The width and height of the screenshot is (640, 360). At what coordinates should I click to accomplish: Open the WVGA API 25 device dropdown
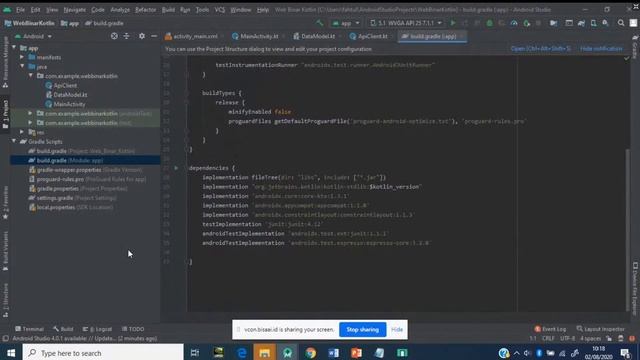click(x=406, y=23)
